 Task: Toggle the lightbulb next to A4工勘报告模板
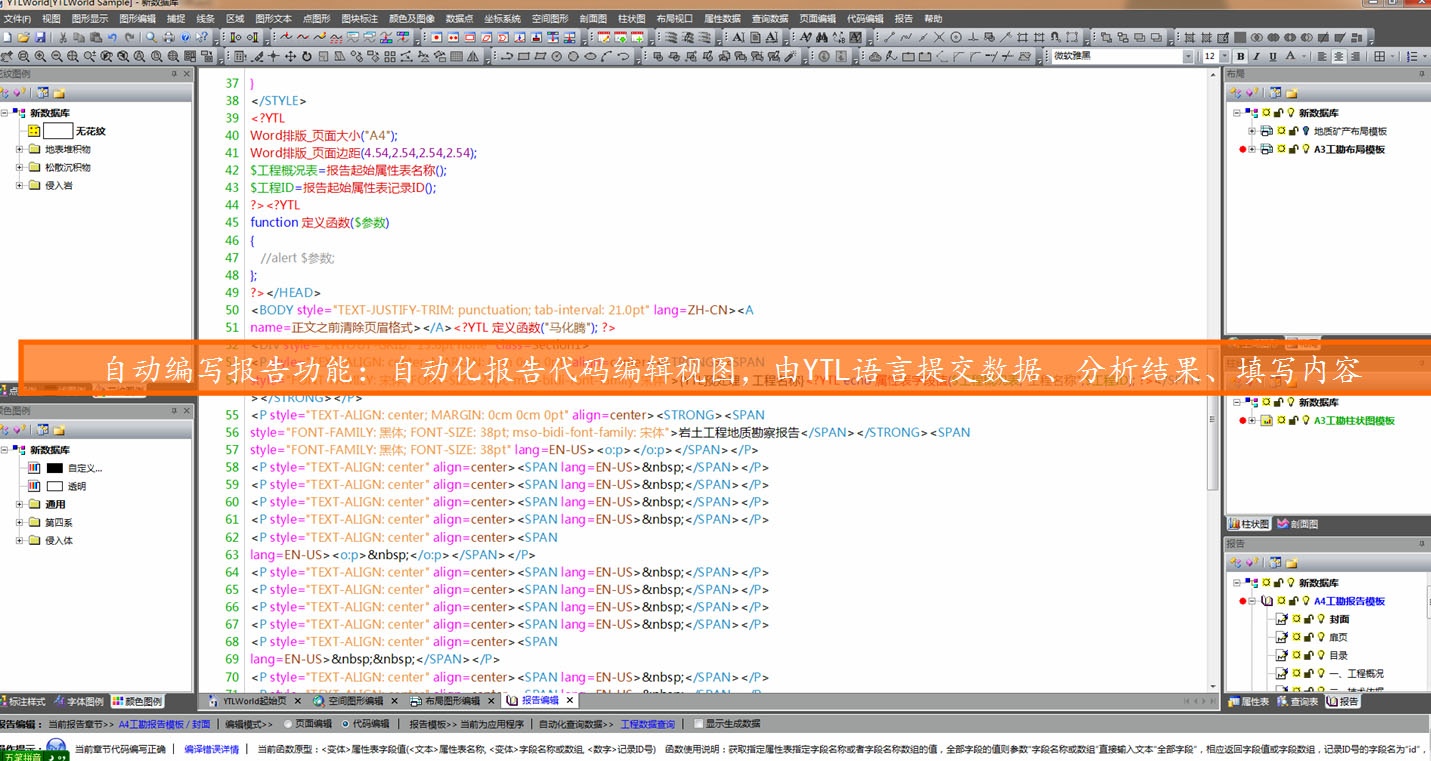click(x=1305, y=601)
